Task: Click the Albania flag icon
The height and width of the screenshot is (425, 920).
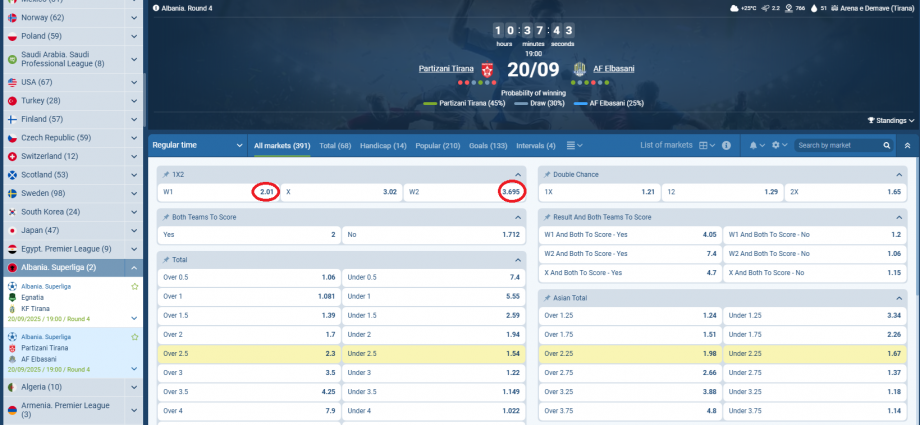Action: [x=12, y=268]
